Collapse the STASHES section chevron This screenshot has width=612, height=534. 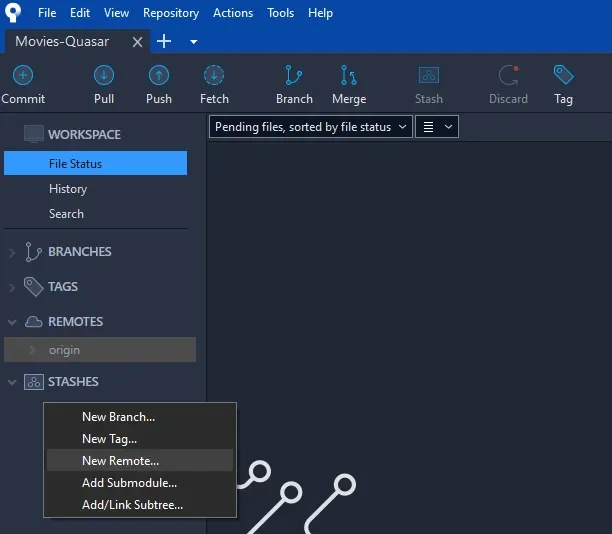(x=12, y=382)
